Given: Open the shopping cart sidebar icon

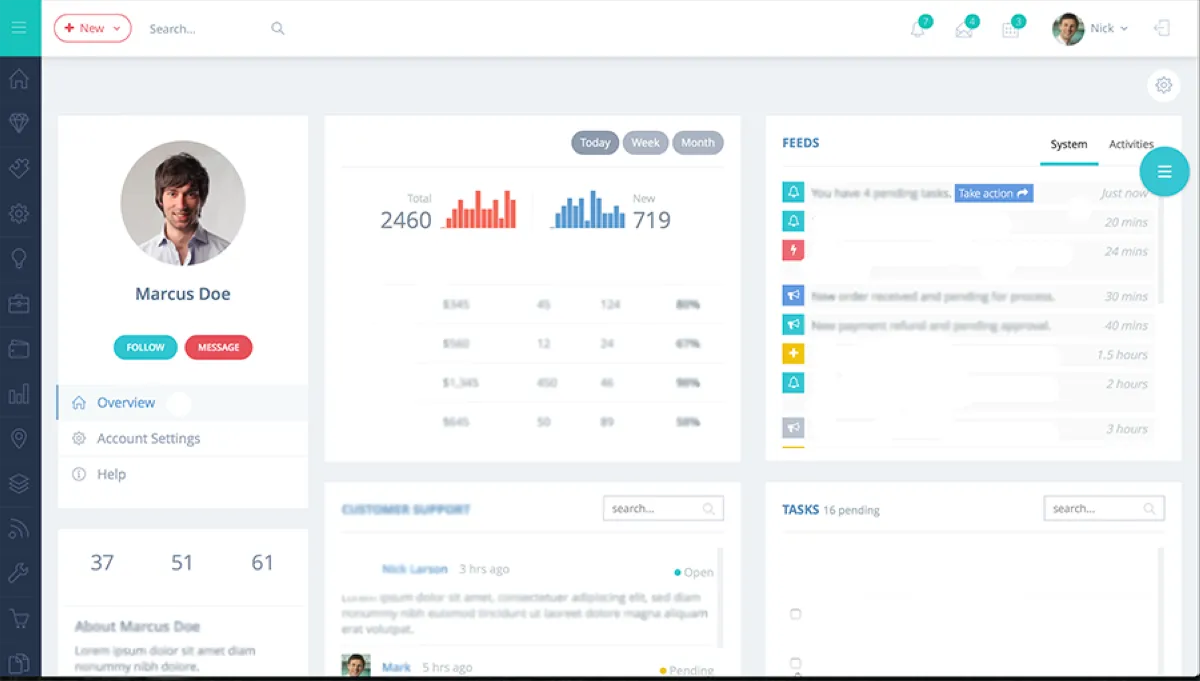Looking at the screenshot, I should [x=19, y=618].
